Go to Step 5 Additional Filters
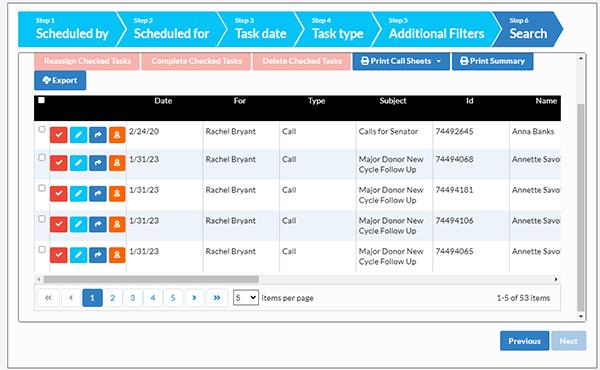Screen dimensions: 600x370 coord(436,29)
